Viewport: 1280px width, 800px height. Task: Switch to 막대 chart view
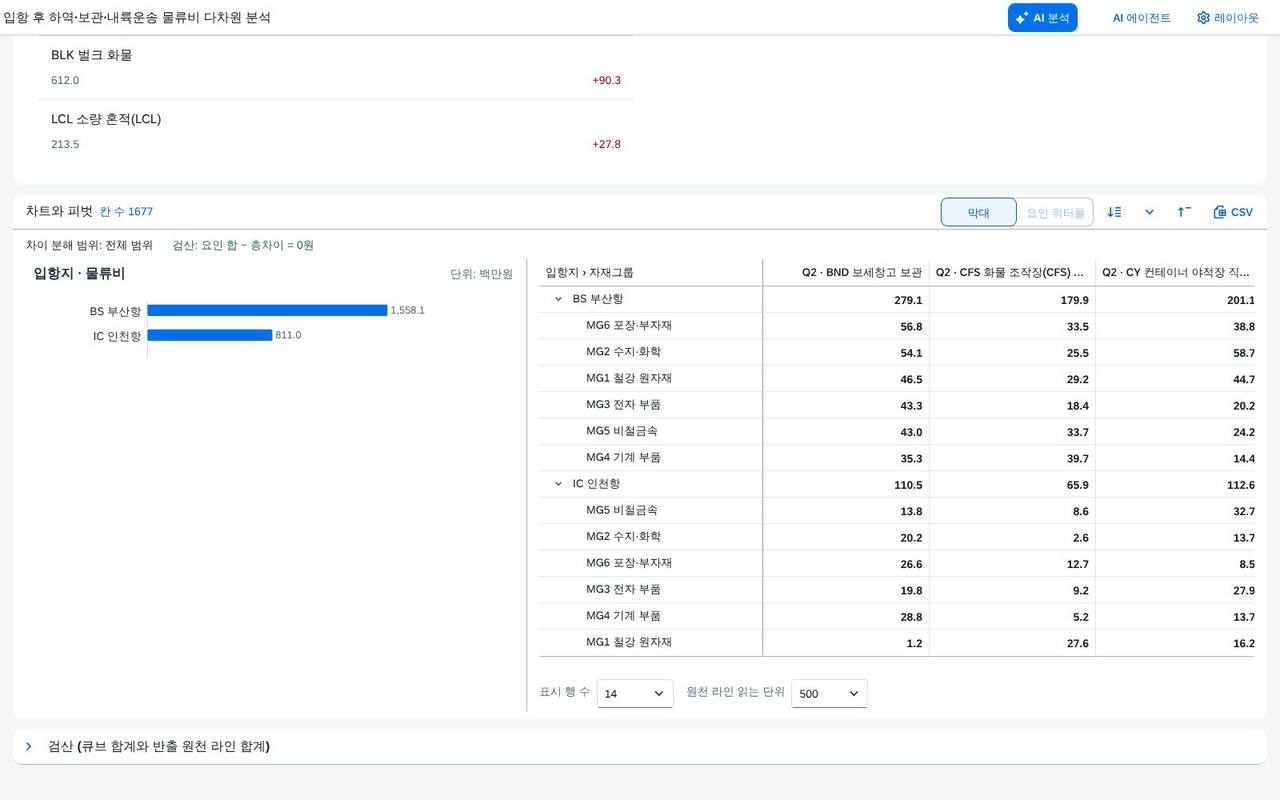(978, 212)
